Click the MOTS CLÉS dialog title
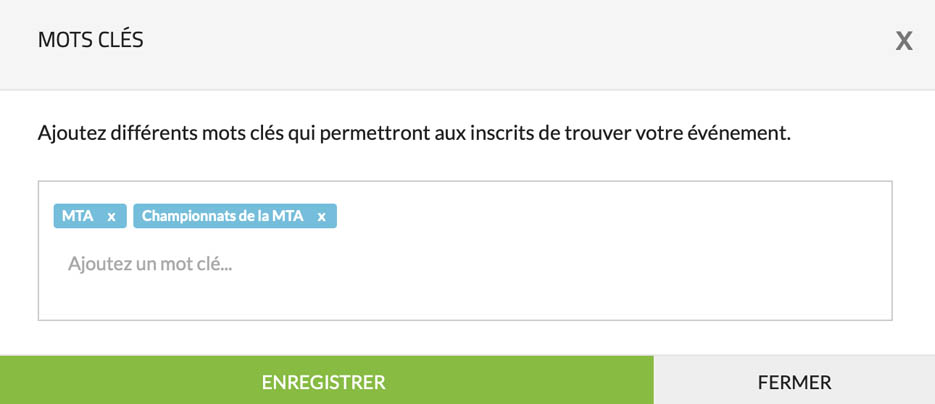Image resolution: width=935 pixels, height=404 pixels. click(90, 40)
